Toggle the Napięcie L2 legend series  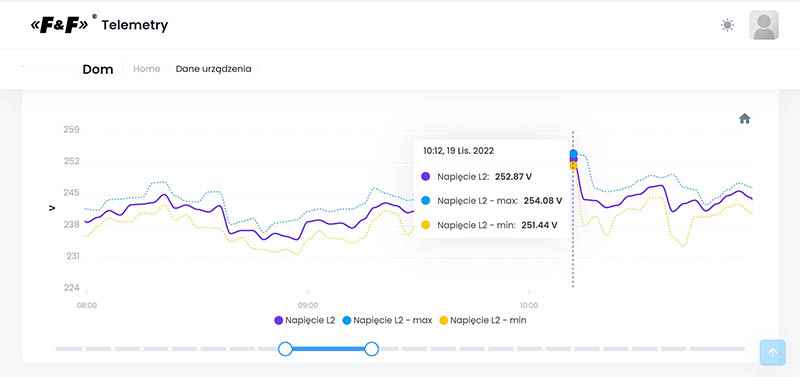[305, 320]
